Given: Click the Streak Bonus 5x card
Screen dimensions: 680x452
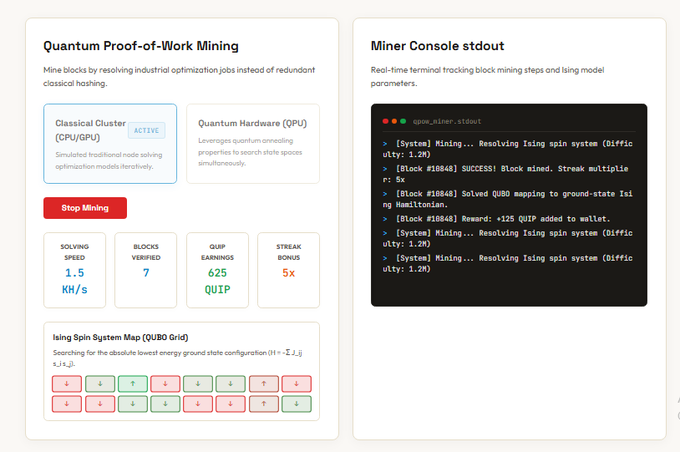Looking at the screenshot, I should (x=288, y=270).
